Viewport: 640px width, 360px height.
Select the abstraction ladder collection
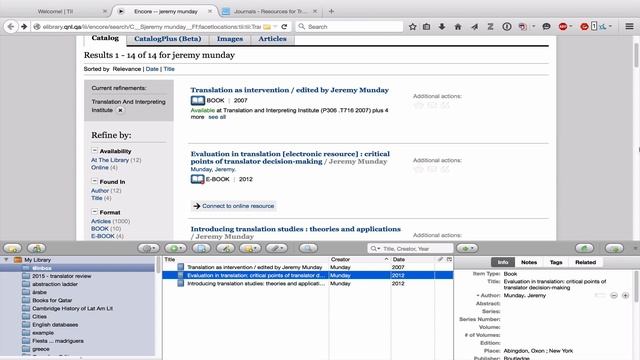55,284
